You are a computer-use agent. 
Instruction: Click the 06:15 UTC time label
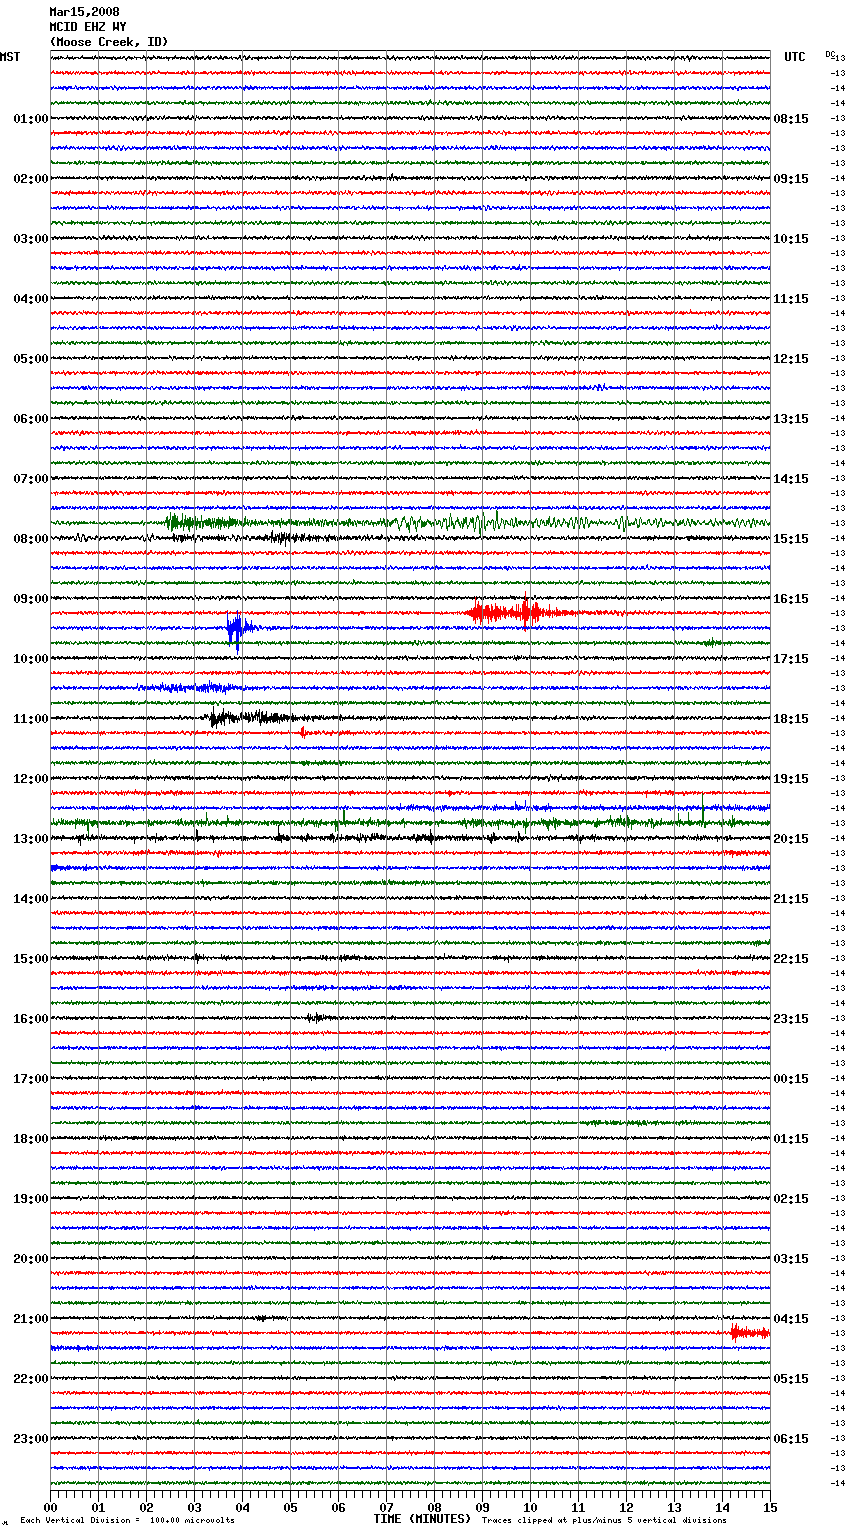click(x=791, y=1439)
